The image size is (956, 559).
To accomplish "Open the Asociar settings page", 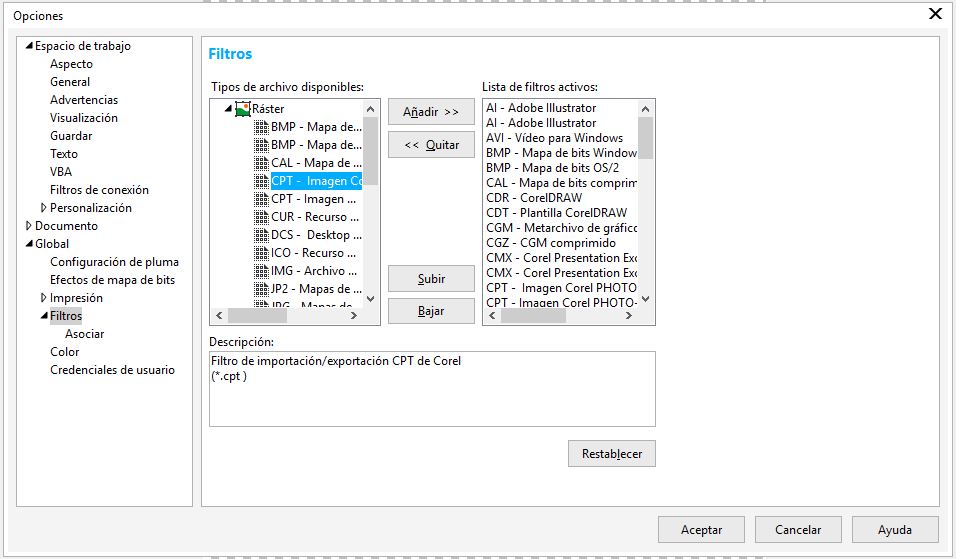I will (84, 334).
